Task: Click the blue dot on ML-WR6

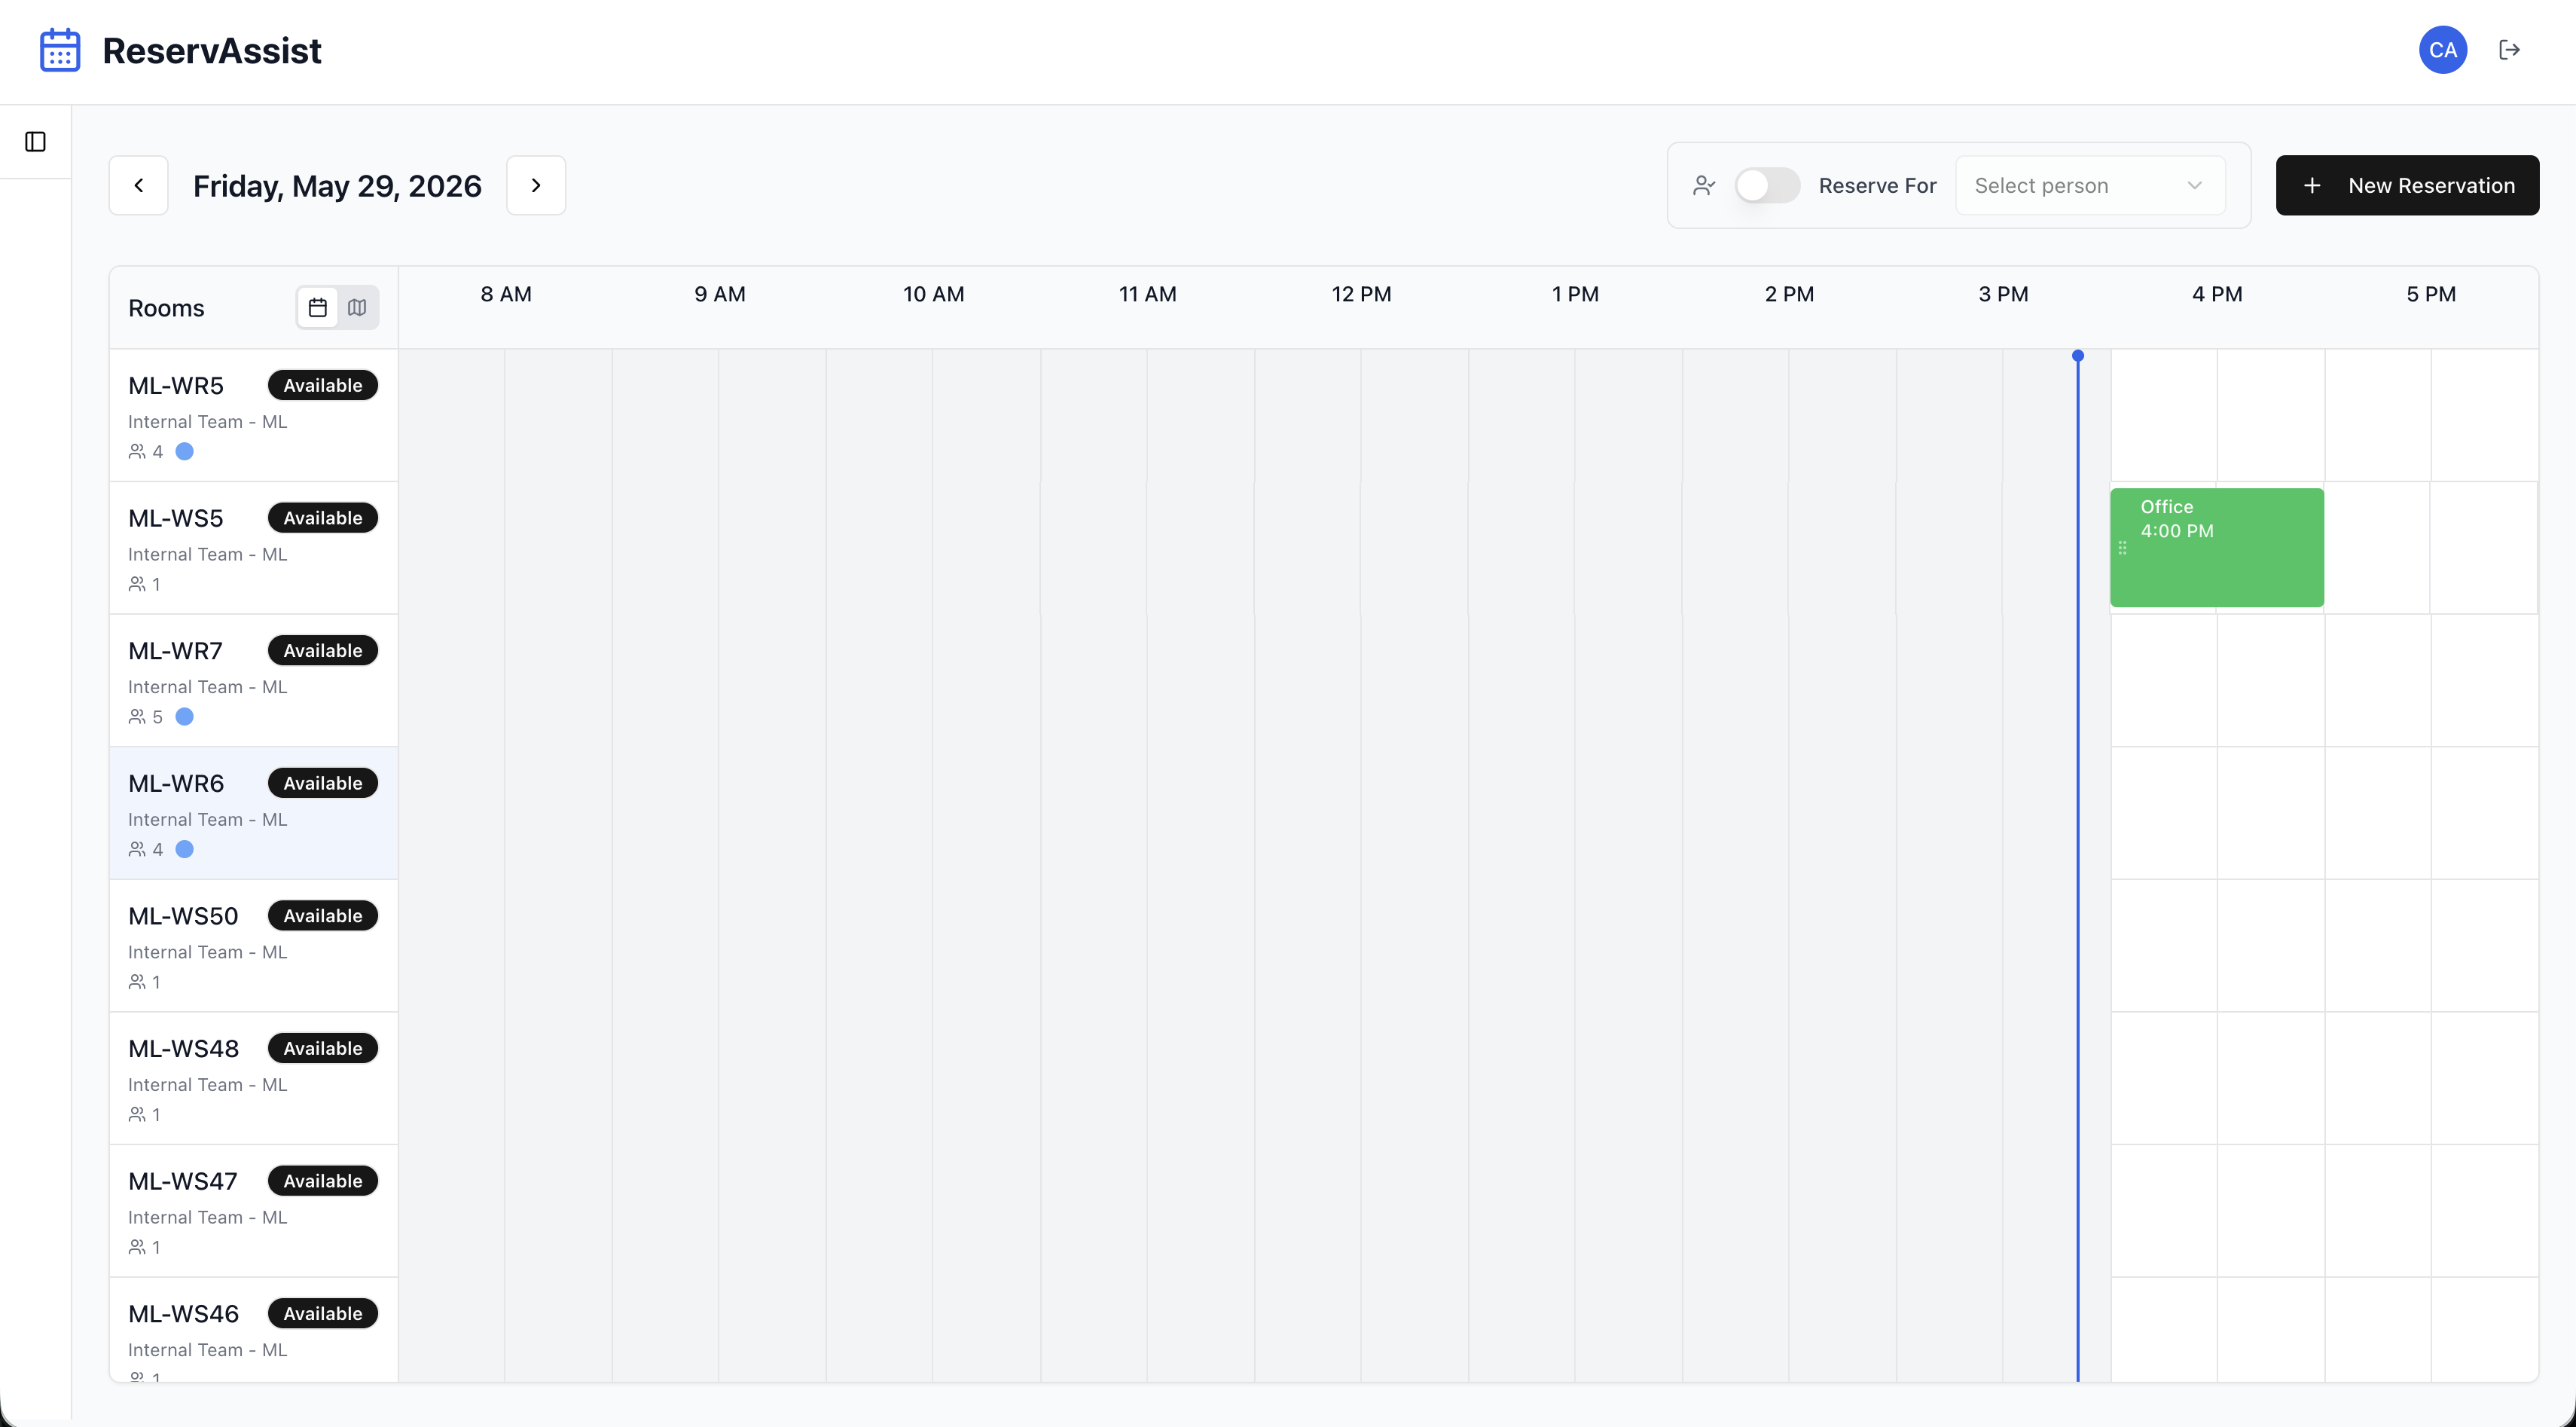Action: pos(184,849)
